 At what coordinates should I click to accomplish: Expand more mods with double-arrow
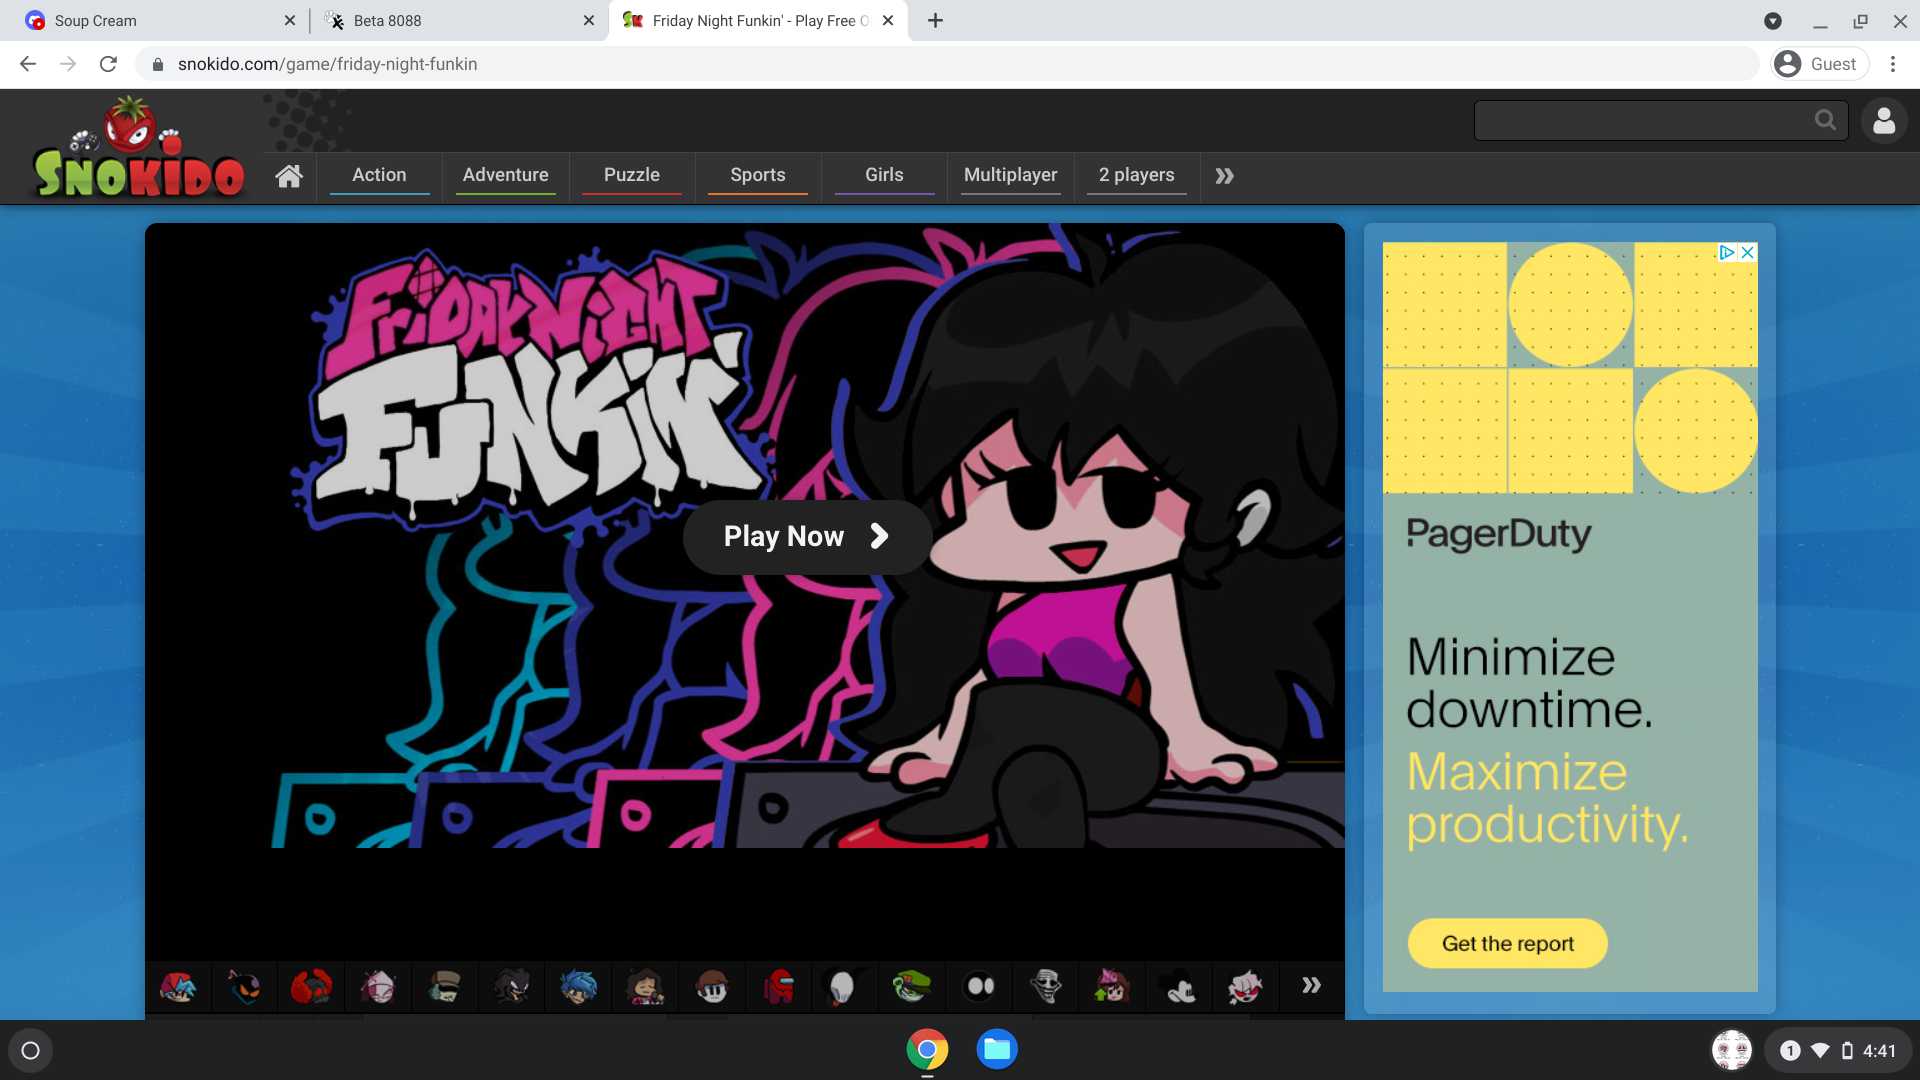point(1311,986)
